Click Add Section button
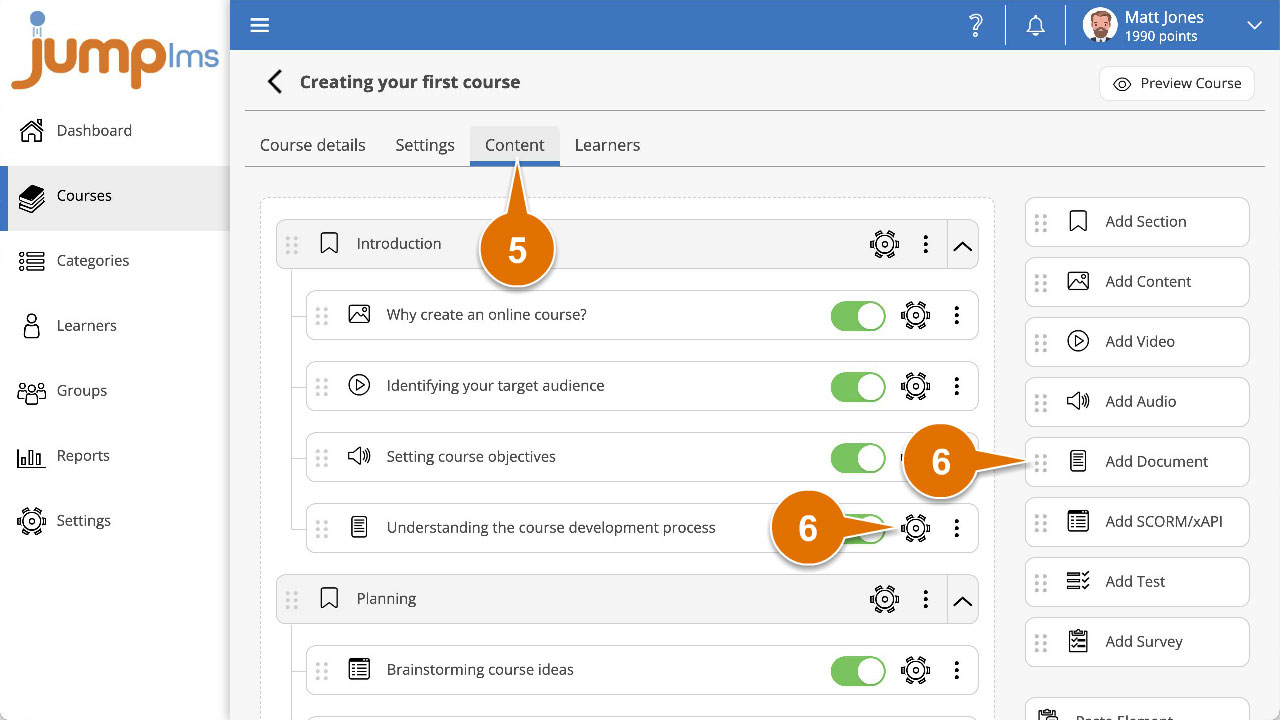This screenshot has height=720, width=1280. (x=1137, y=222)
